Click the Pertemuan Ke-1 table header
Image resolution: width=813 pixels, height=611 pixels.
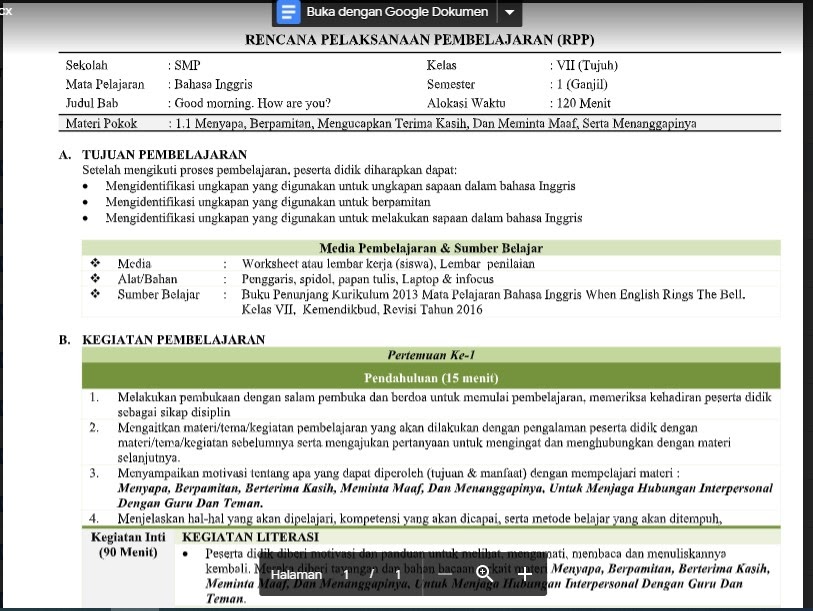tap(430, 355)
